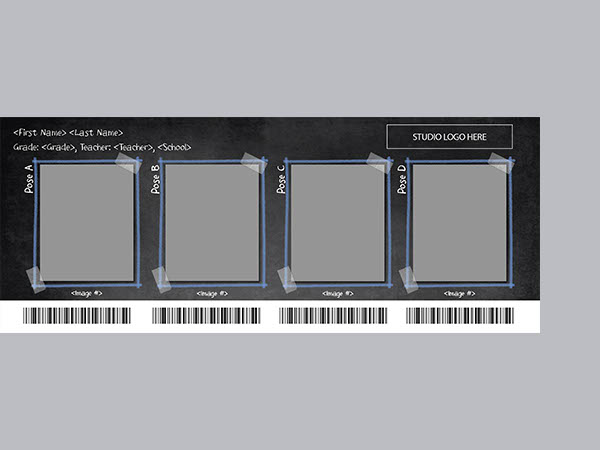
Task: Click the STUDIO LOGO HERE box
Action: 449,136
